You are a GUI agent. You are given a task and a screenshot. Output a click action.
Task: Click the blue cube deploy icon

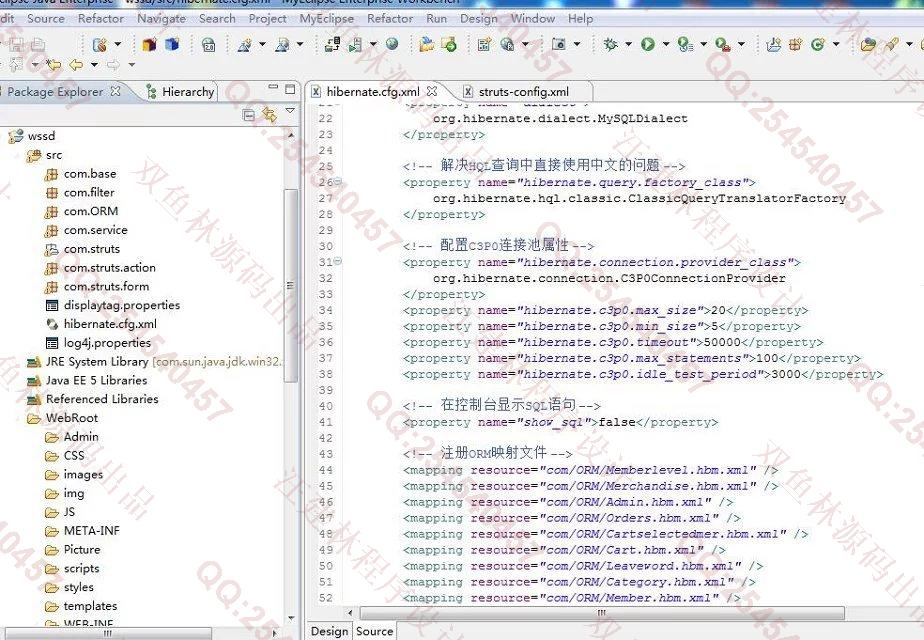[172, 44]
